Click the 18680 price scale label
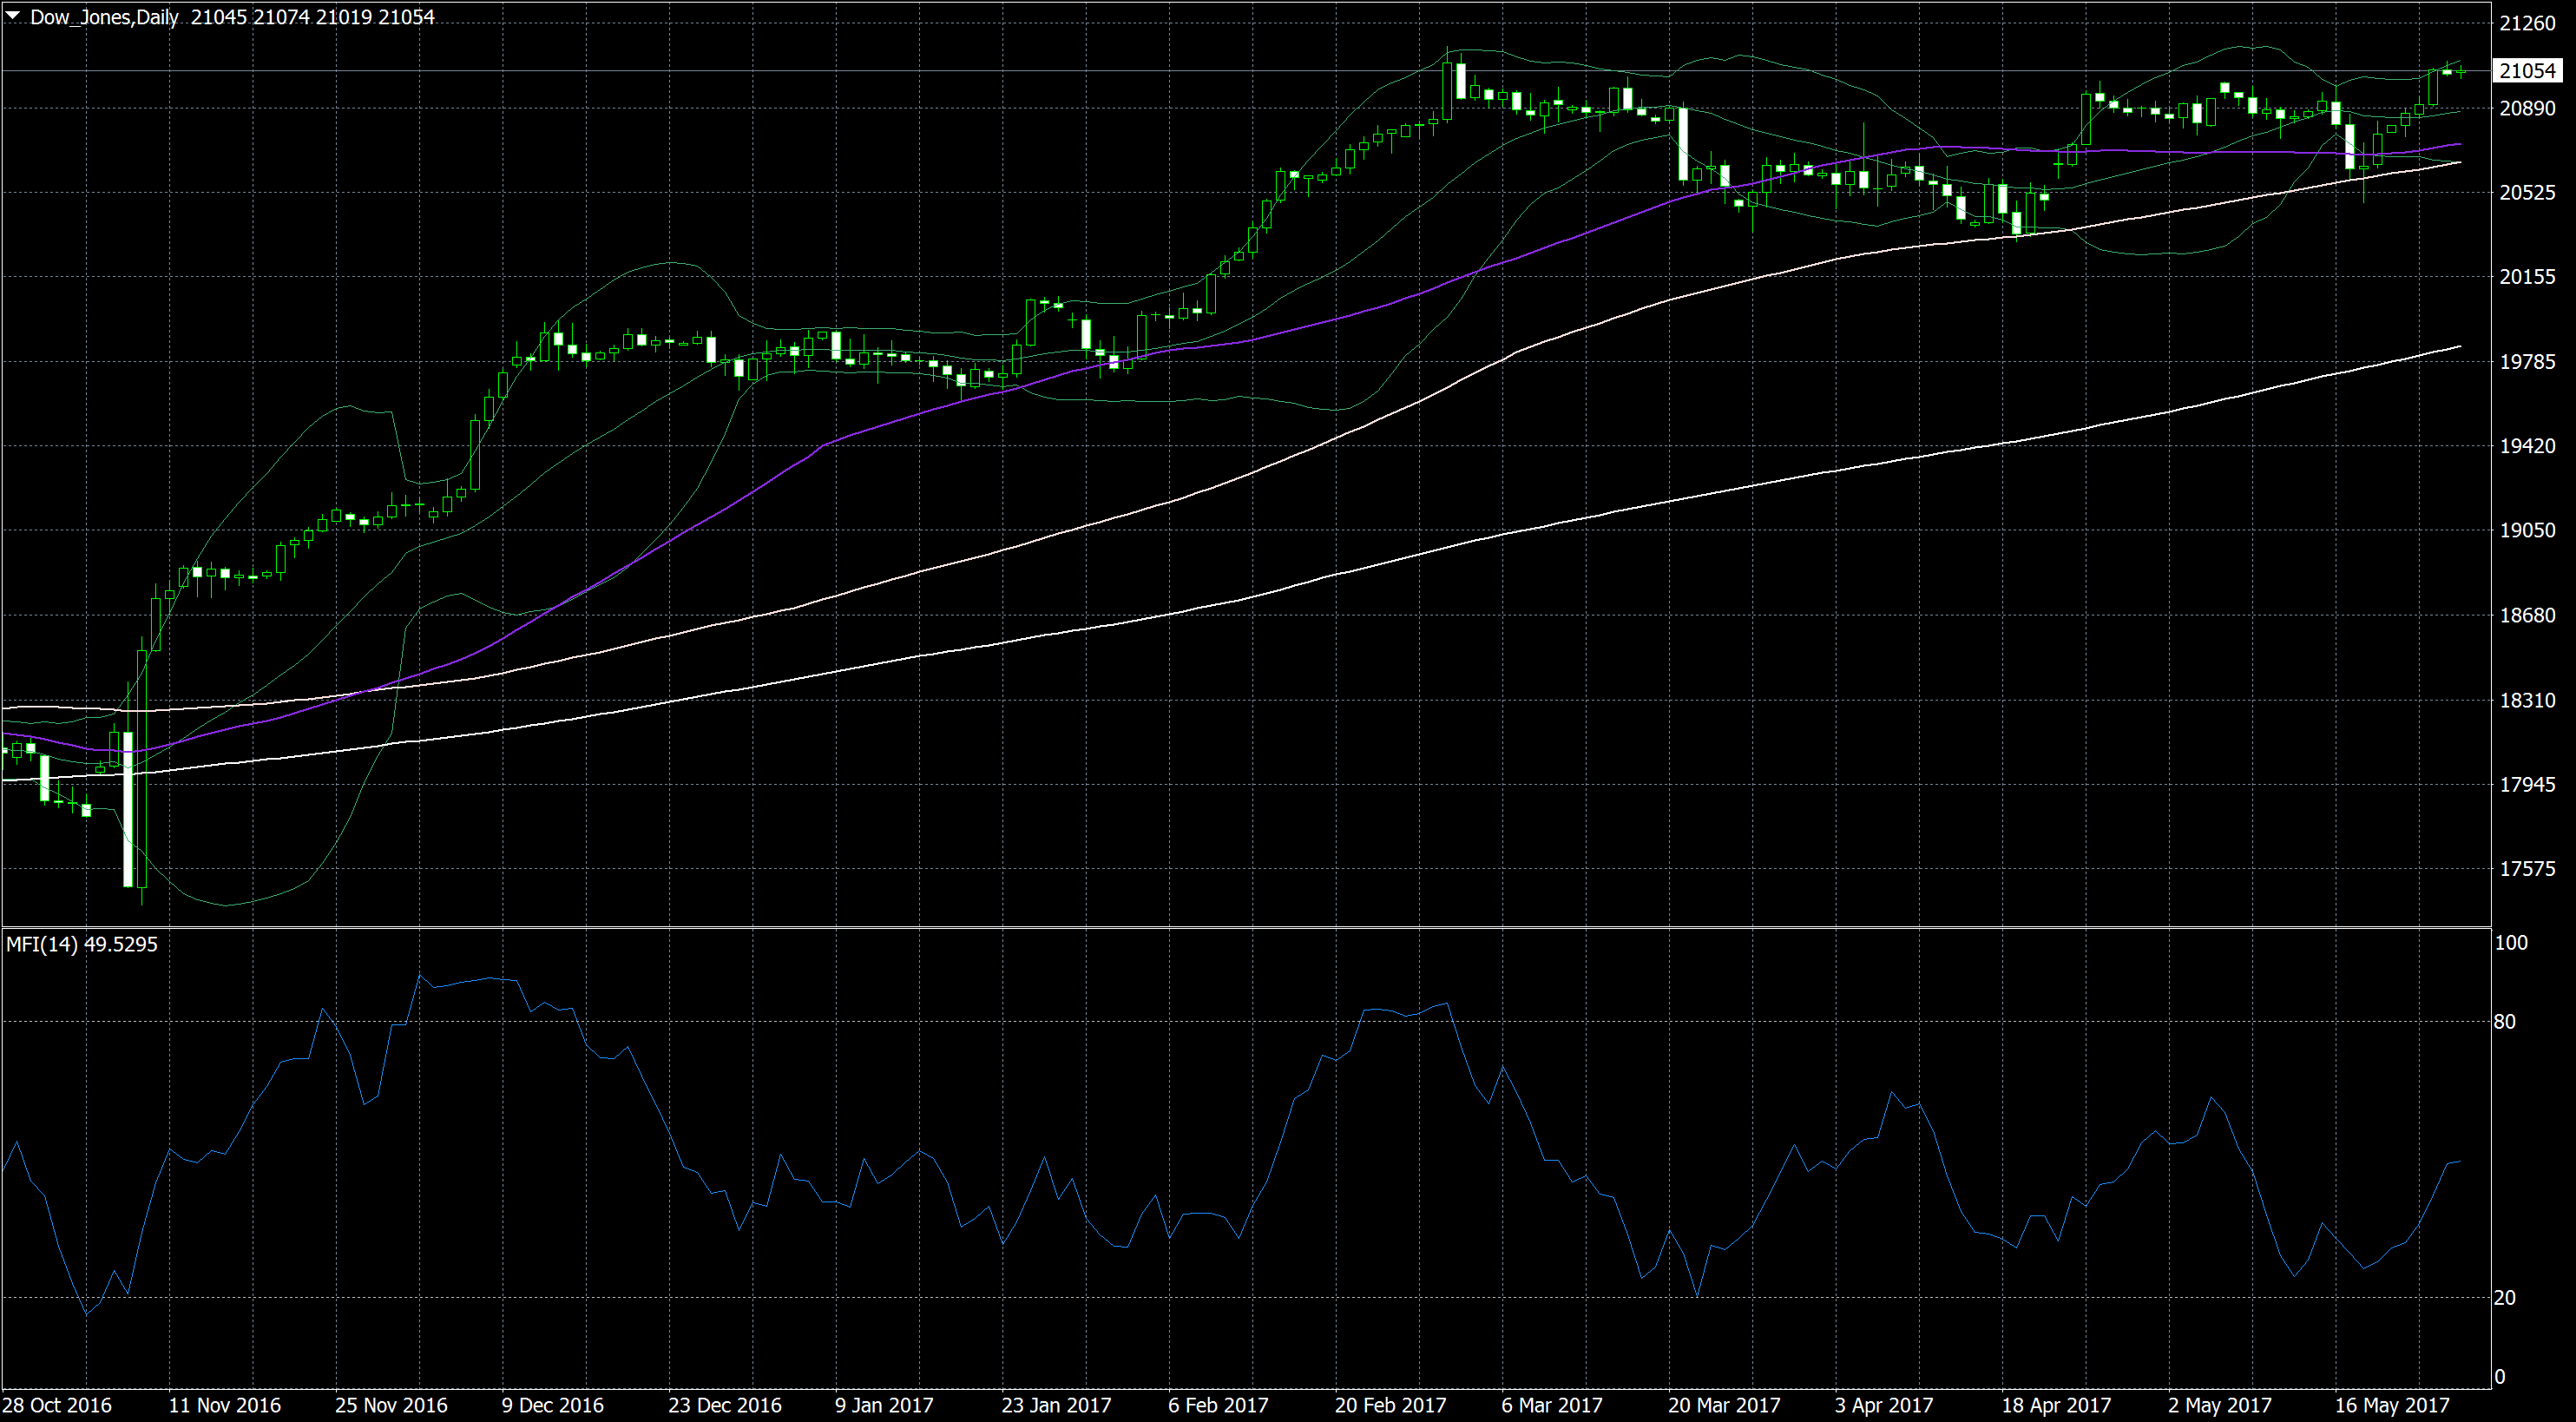Viewport: 2576px width, 1422px height. click(x=2527, y=615)
